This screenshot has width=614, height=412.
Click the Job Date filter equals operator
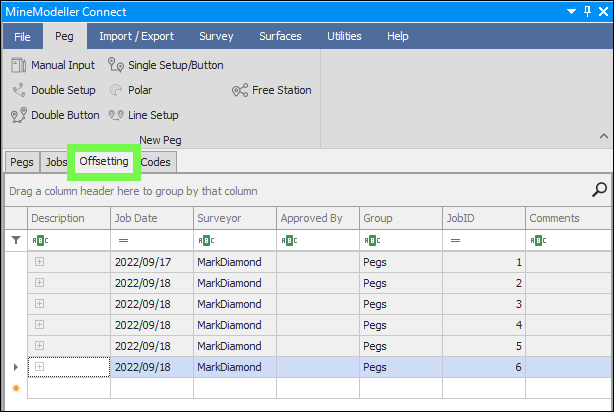pyautogui.click(x=123, y=240)
